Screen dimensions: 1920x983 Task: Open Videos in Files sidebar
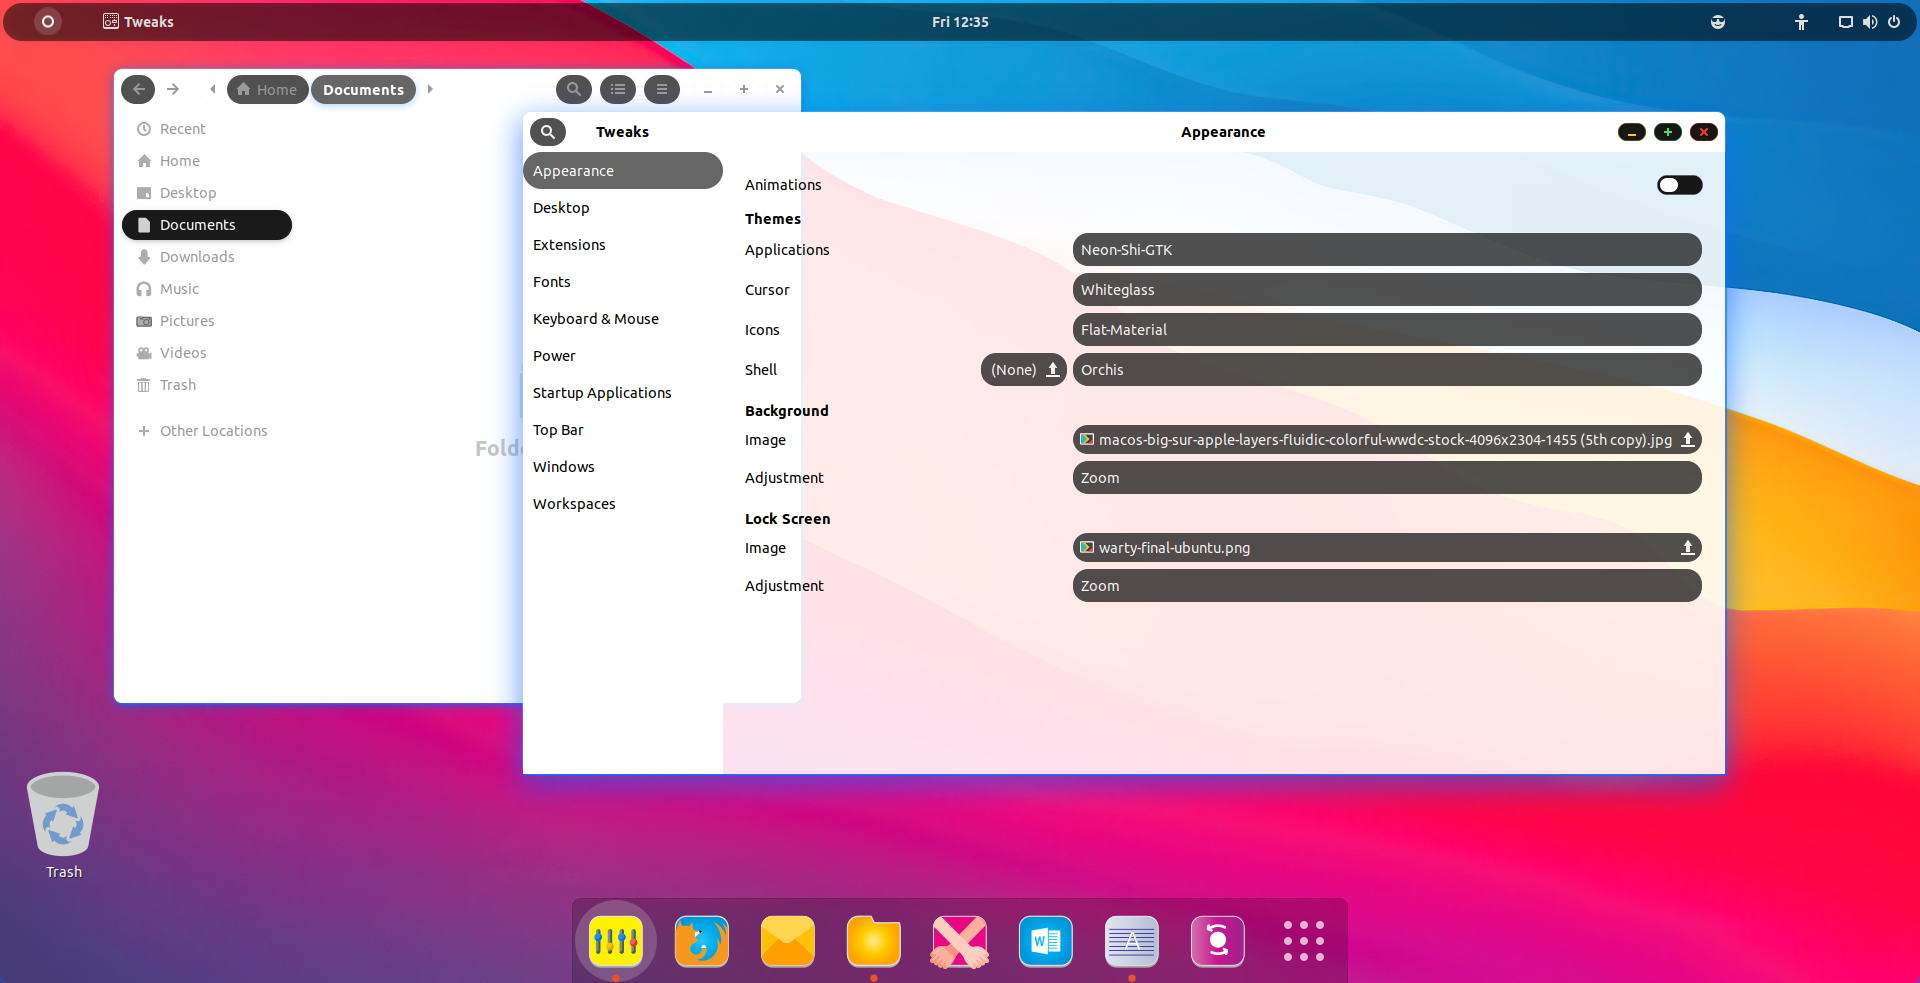[x=207, y=353]
